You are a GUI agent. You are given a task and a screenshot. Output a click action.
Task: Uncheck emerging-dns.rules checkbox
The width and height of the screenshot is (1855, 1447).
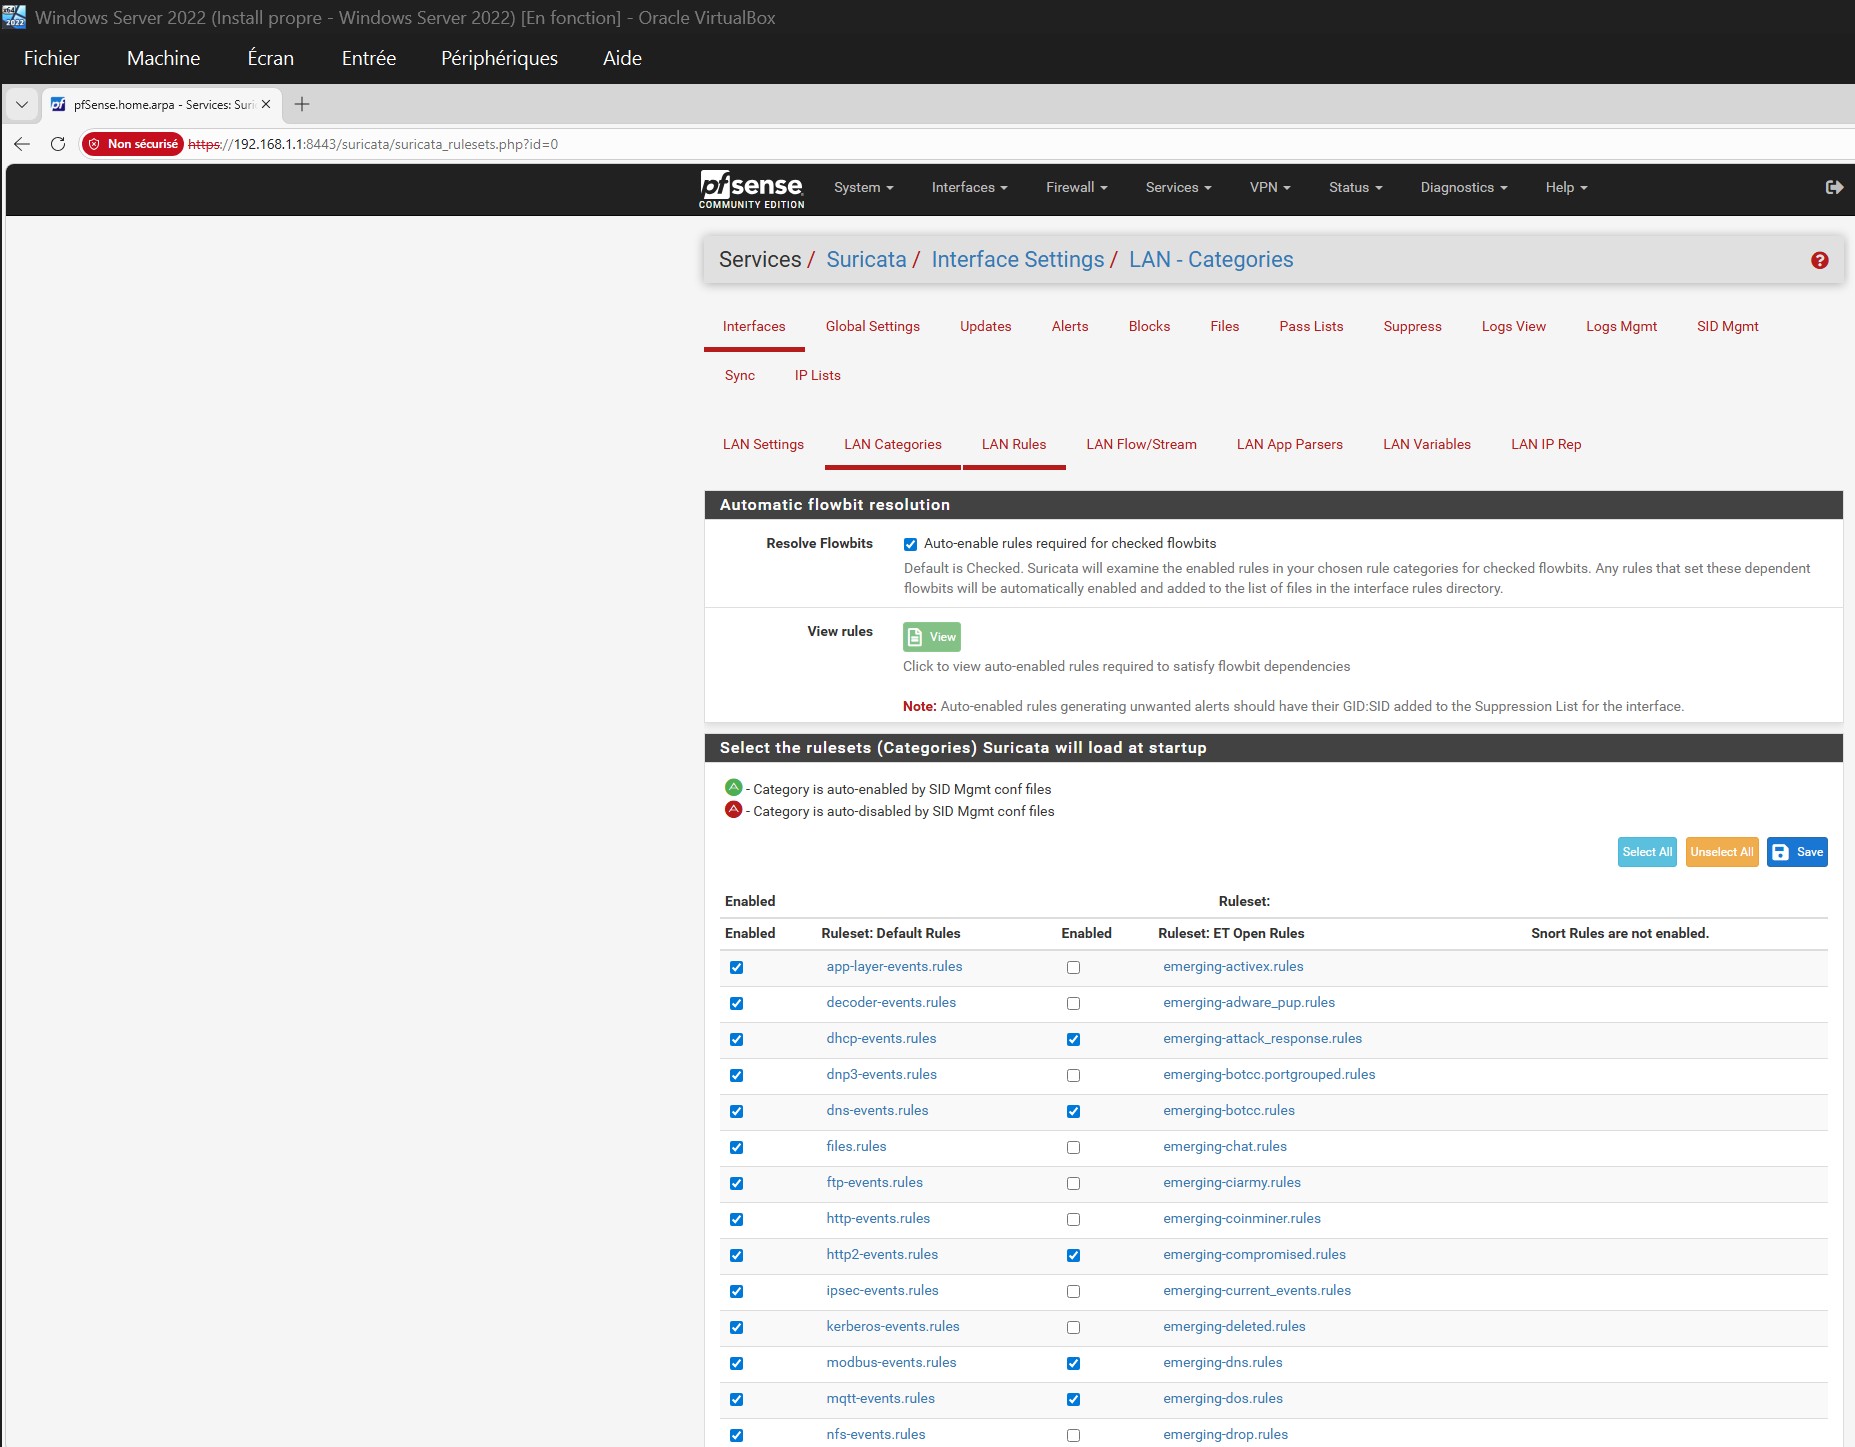(1073, 1363)
